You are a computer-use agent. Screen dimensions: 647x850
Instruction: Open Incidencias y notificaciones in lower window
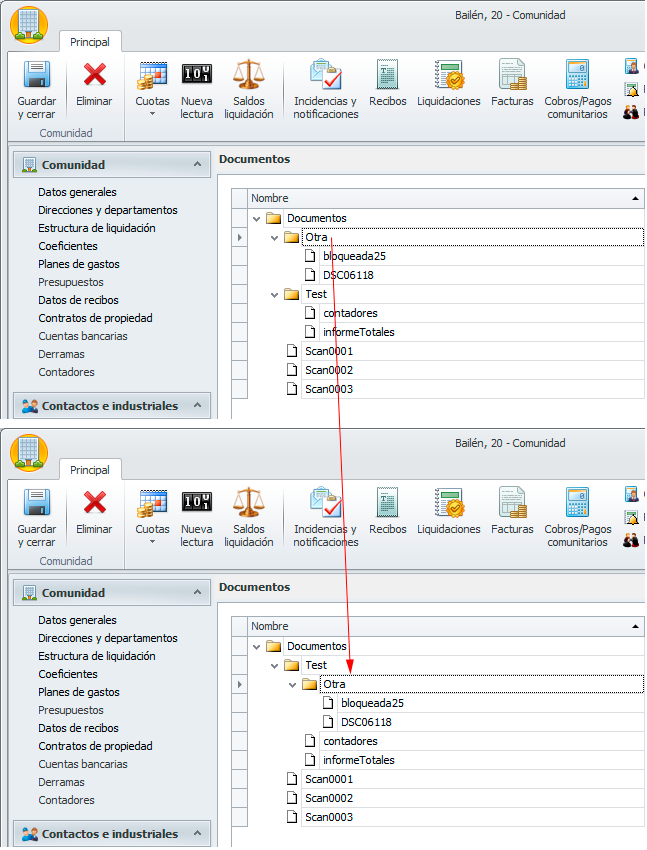326,518
